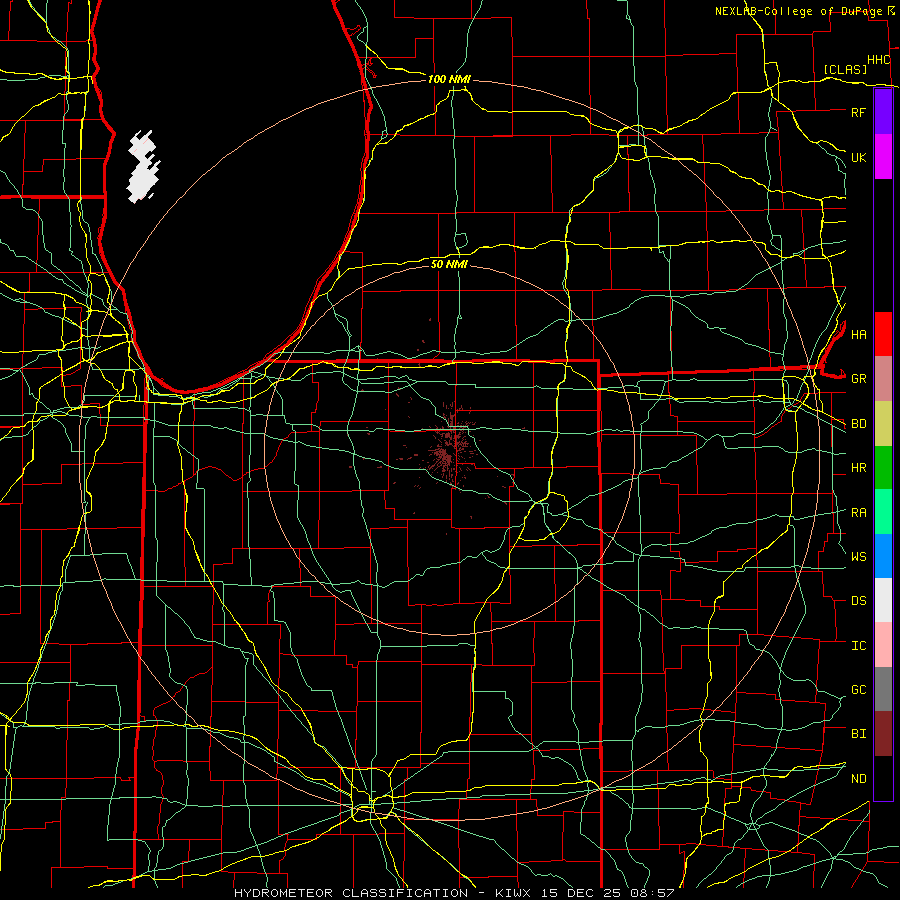Click the brown BI legend swatch
This screenshot has width=900, height=900.
click(x=883, y=734)
